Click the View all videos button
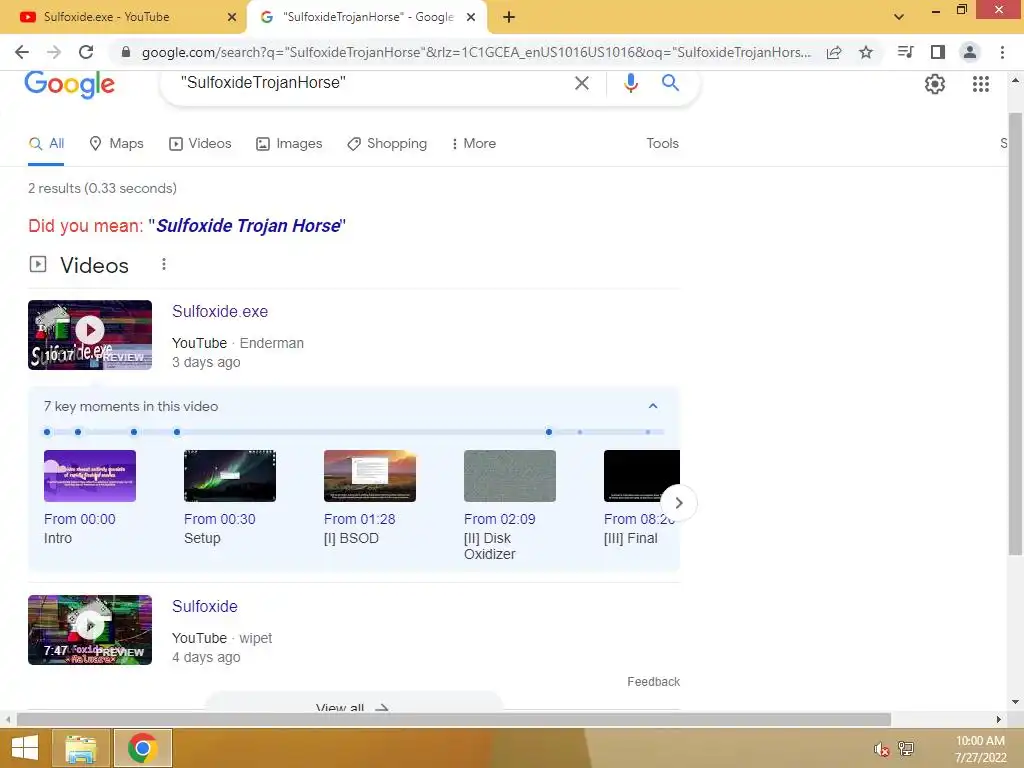The height and width of the screenshot is (768, 1024). click(x=353, y=703)
